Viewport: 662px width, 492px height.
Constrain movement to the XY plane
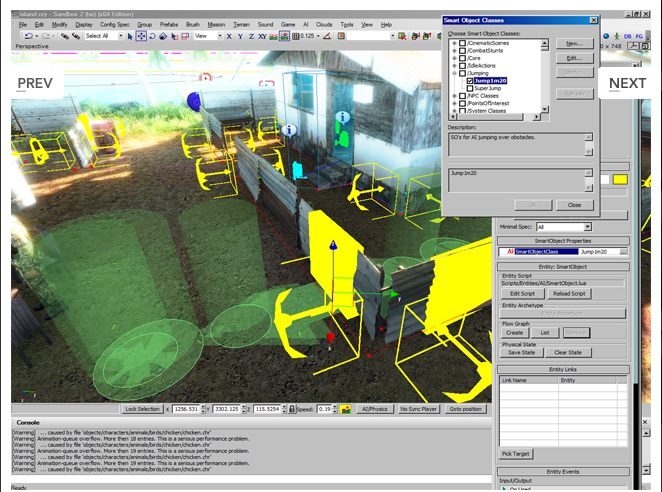point(262,36)
